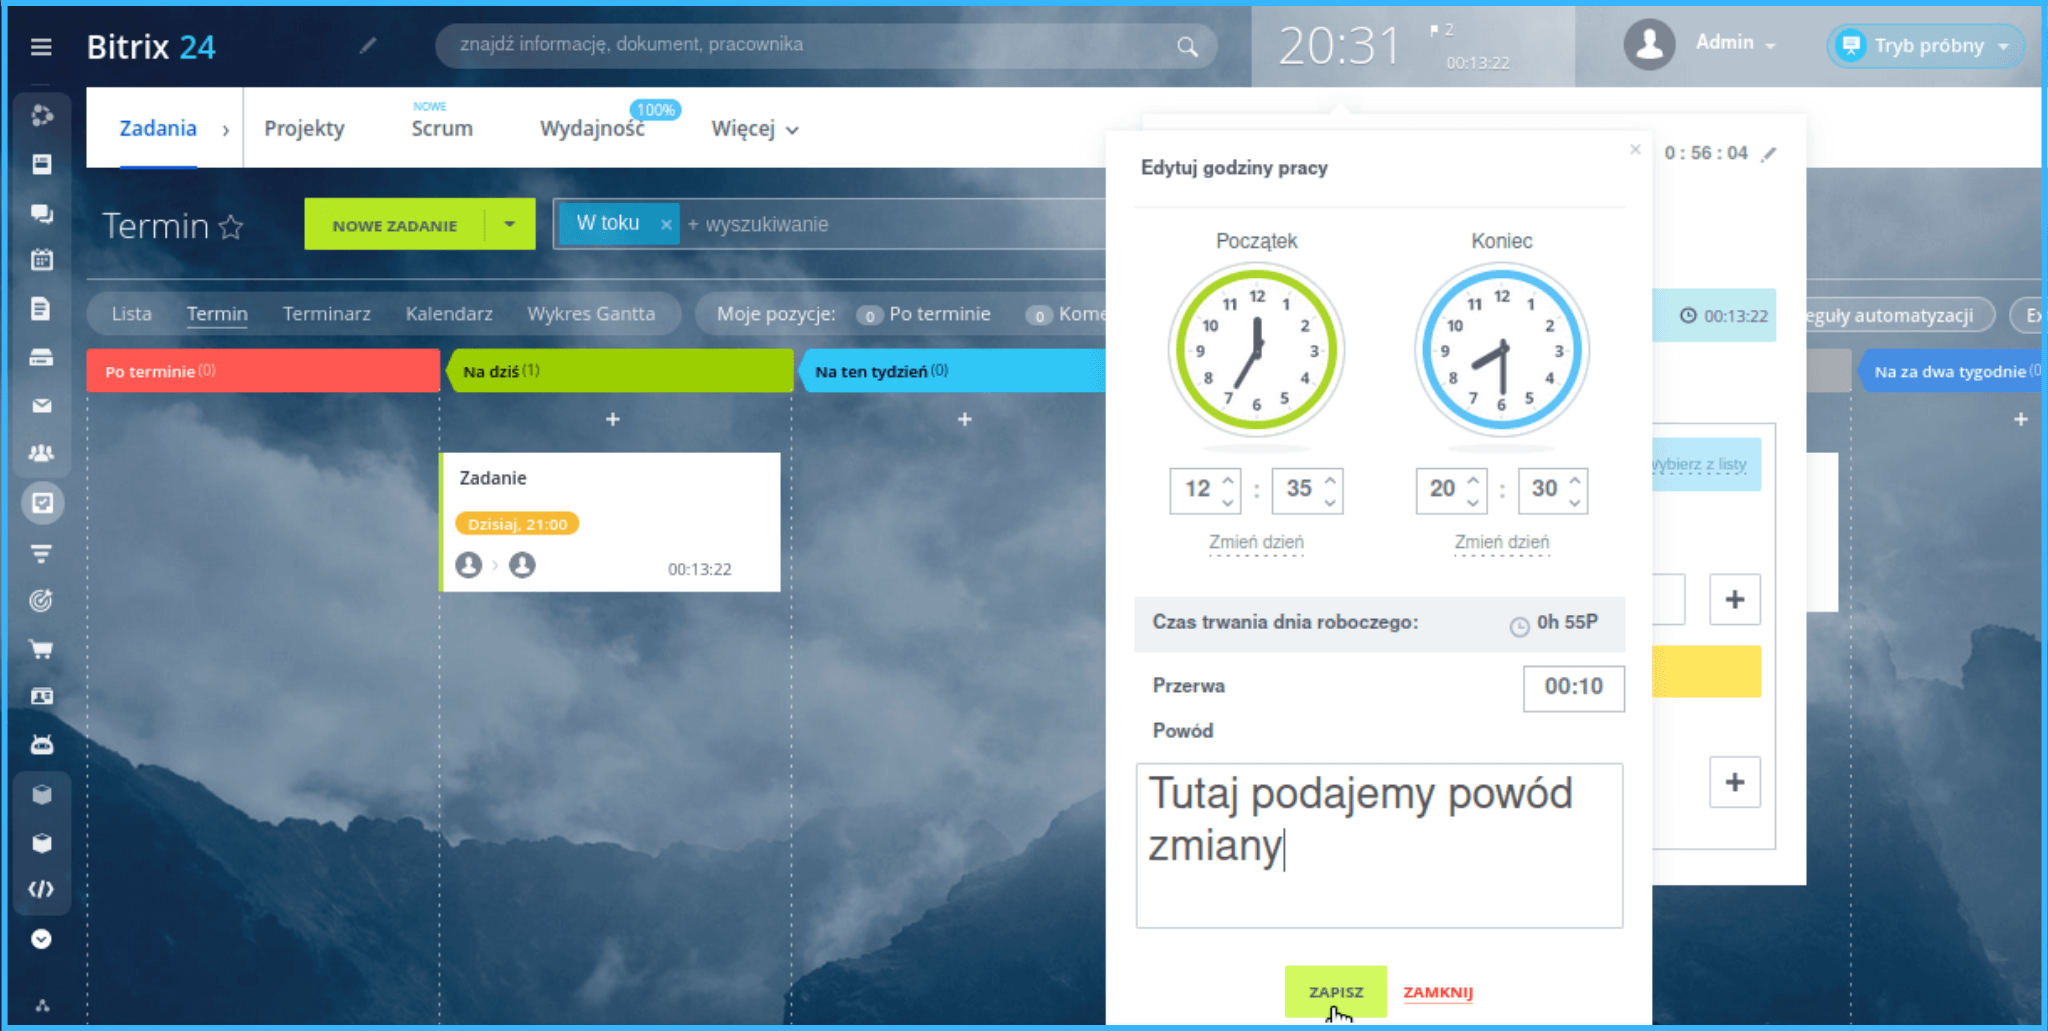Open the mail envelope sidebar icon
Image resolution: width=2048 pixels, height=1031 pixels.
pos(41,406)
